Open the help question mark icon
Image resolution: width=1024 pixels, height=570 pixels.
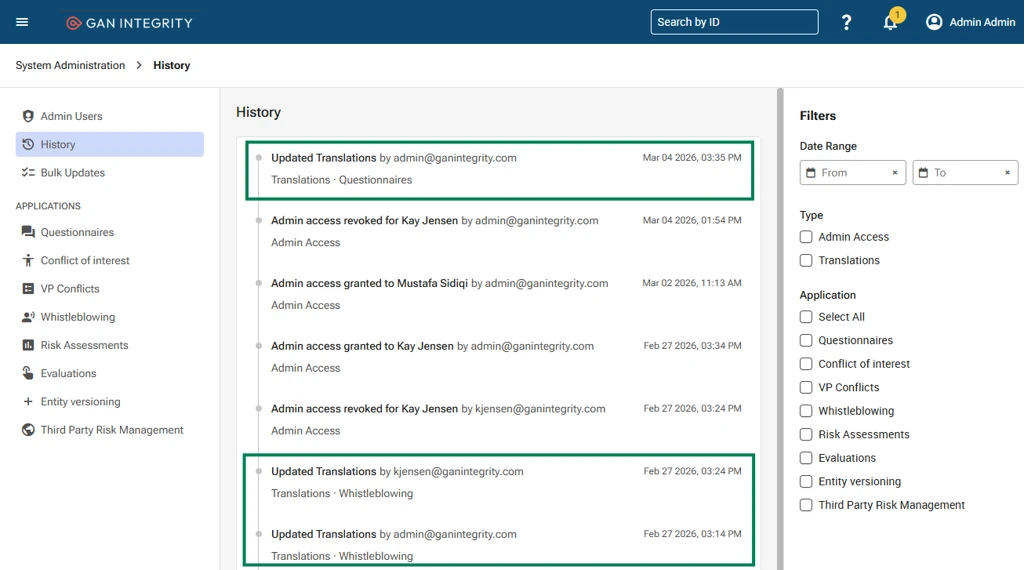click(846, 22)
